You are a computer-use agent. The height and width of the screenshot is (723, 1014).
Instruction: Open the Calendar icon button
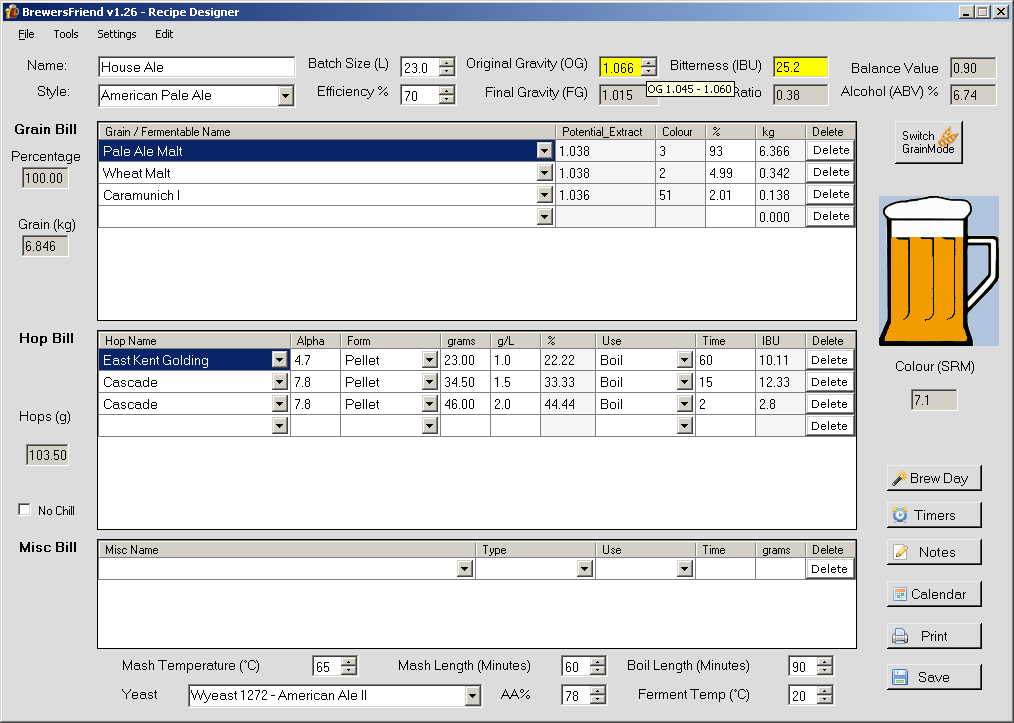click(900, 594)
